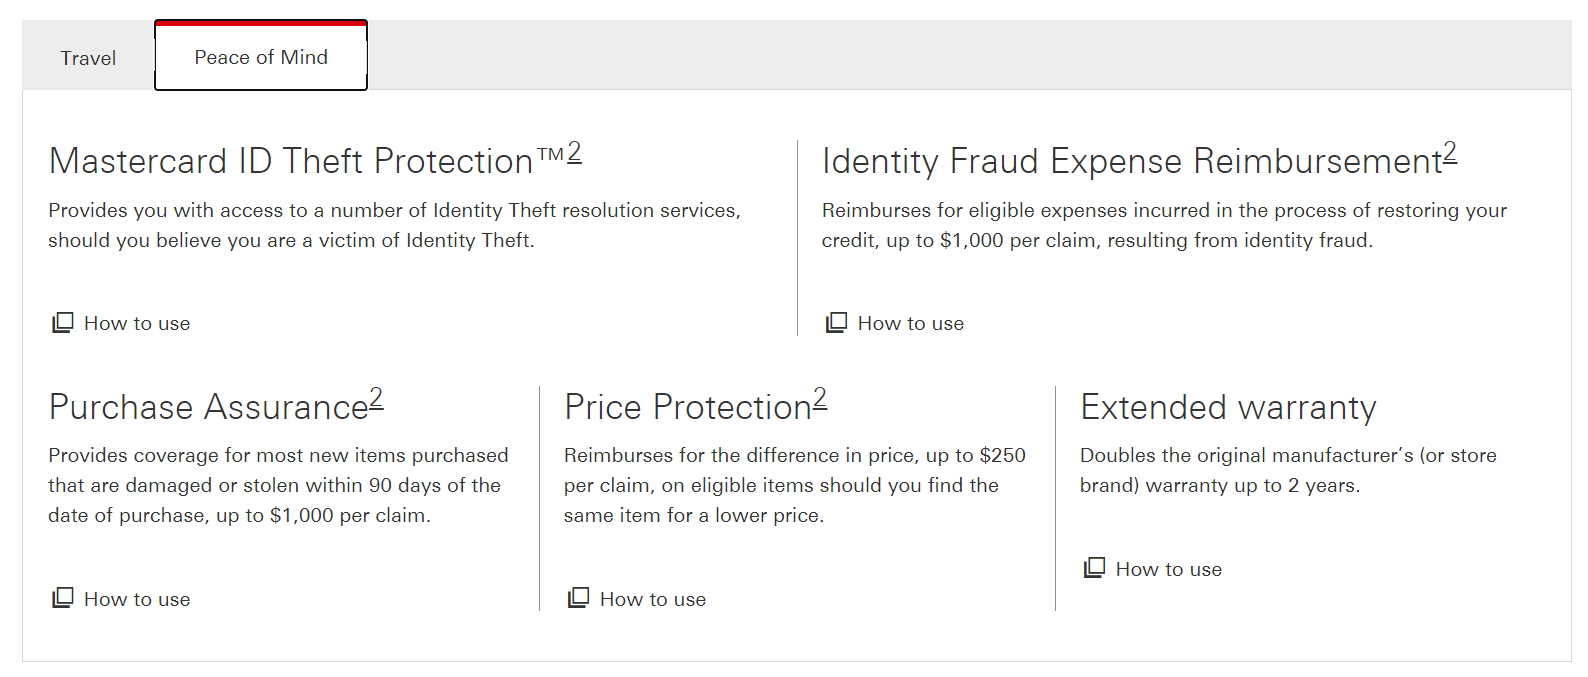Click the Price Protection heading text
Image resolution: width=1588 pixels, height=677 pixels.
688,407
